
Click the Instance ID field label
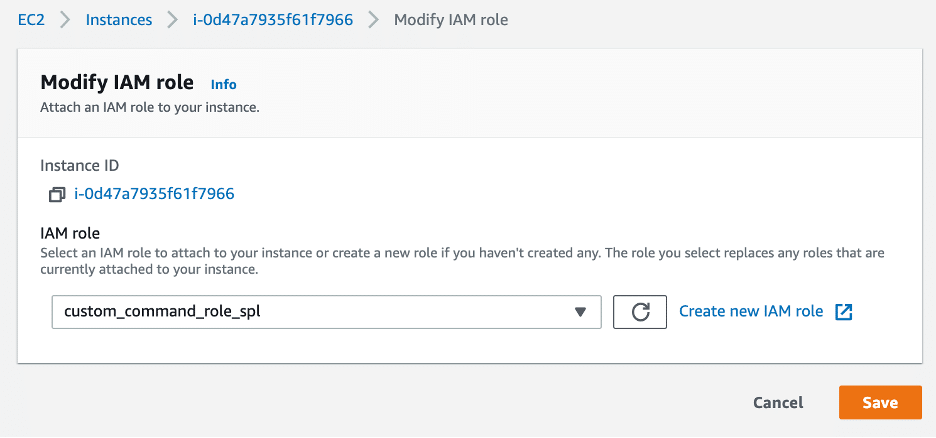pos(79,165)
